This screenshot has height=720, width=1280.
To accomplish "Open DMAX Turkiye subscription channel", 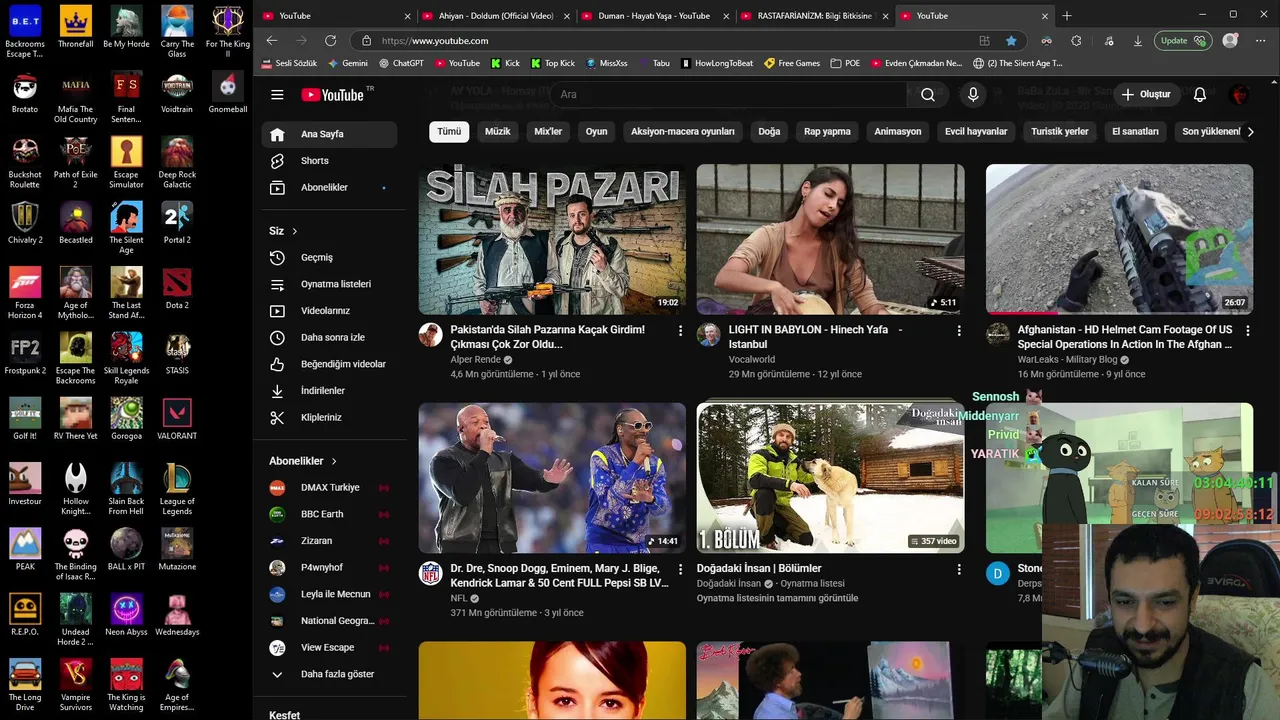I will click(x=328, y=487).
